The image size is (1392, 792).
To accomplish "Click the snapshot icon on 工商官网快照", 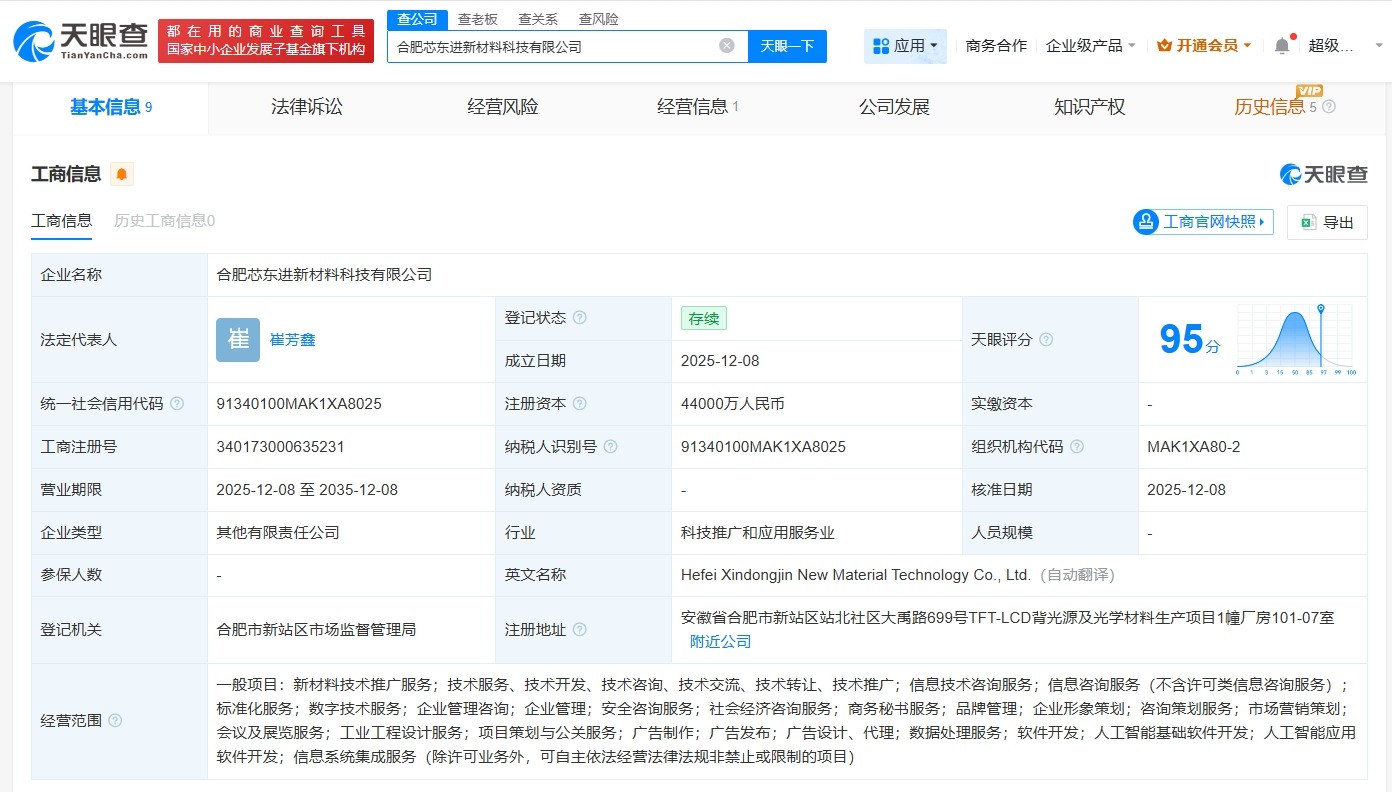I will click(1146, 221).
